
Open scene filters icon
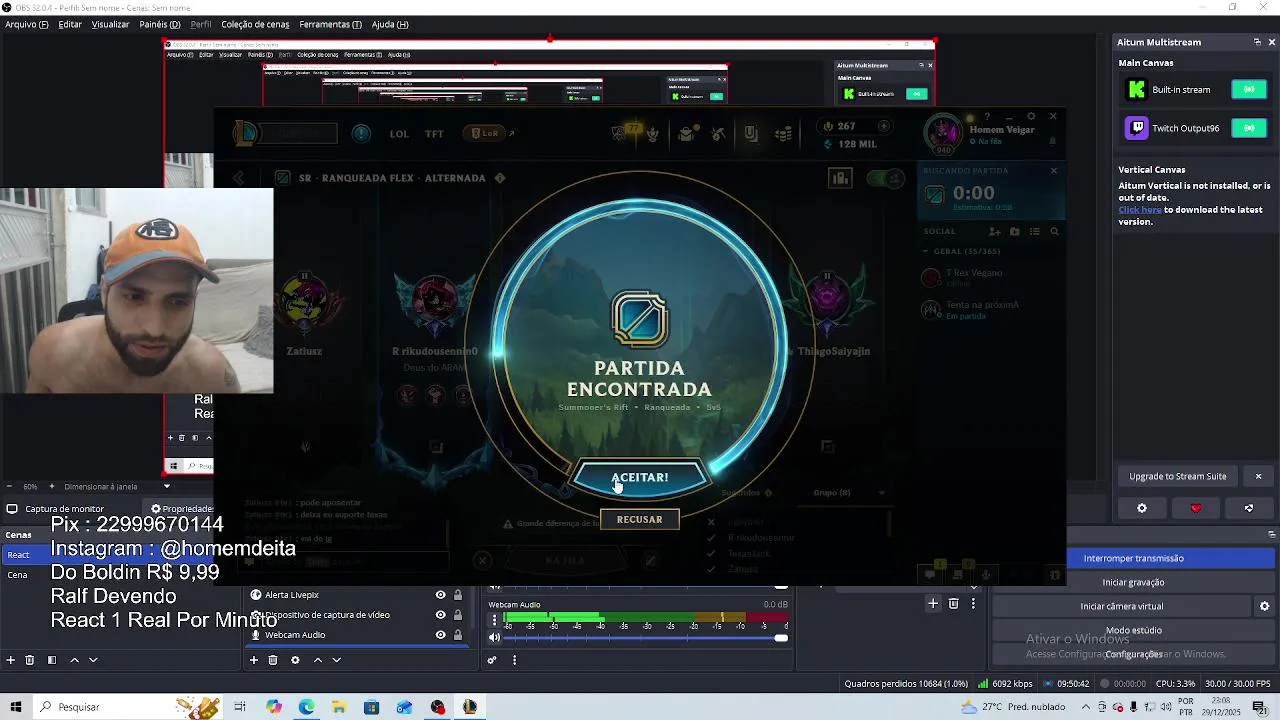pos(52,660)
